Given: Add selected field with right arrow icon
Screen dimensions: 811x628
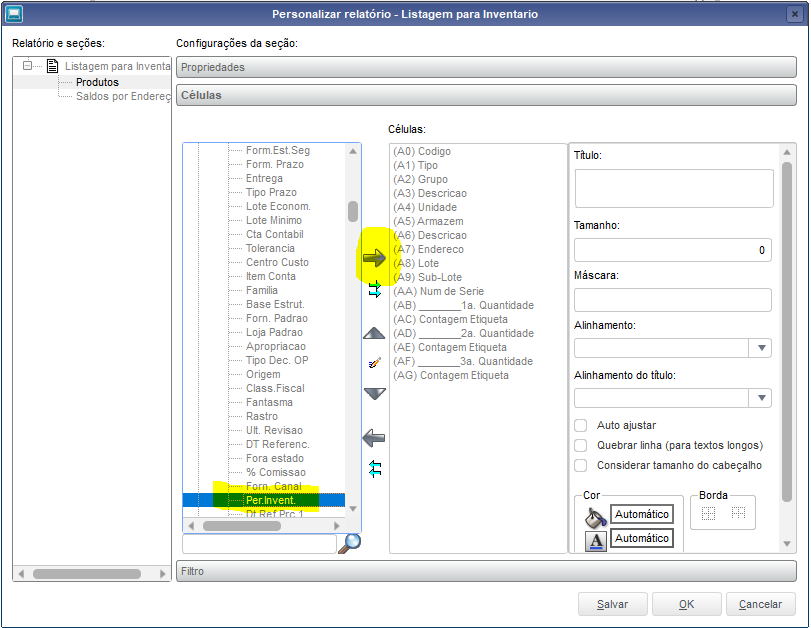Looking at the screenshot, I should click(374, 257).
